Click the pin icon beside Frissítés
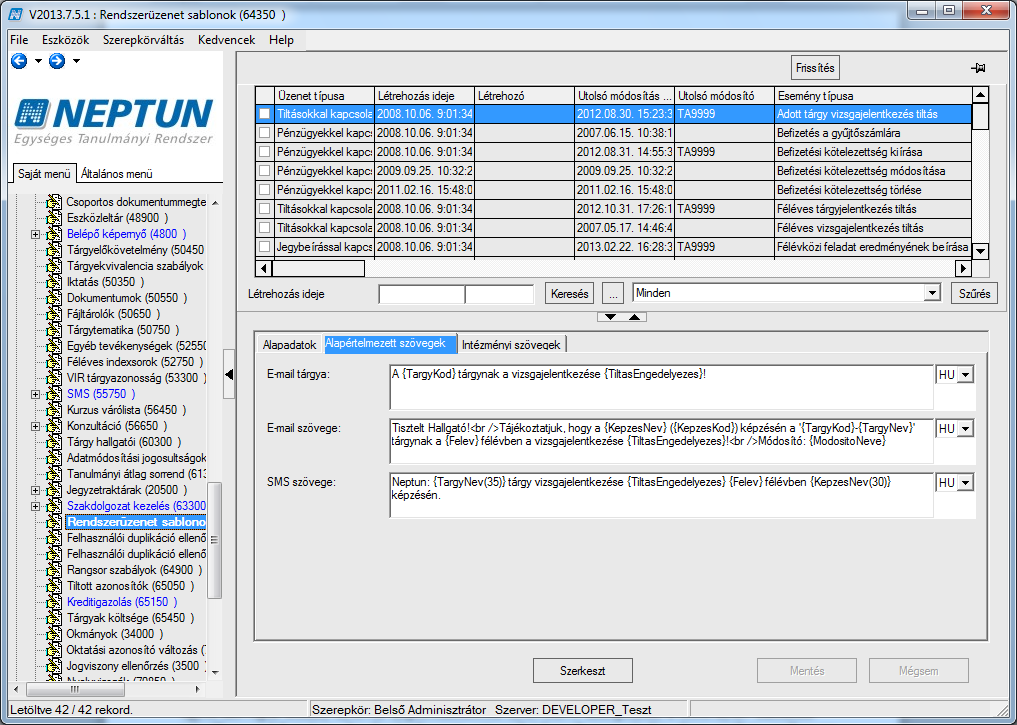 pyautogui.click(x=978, y=68)
